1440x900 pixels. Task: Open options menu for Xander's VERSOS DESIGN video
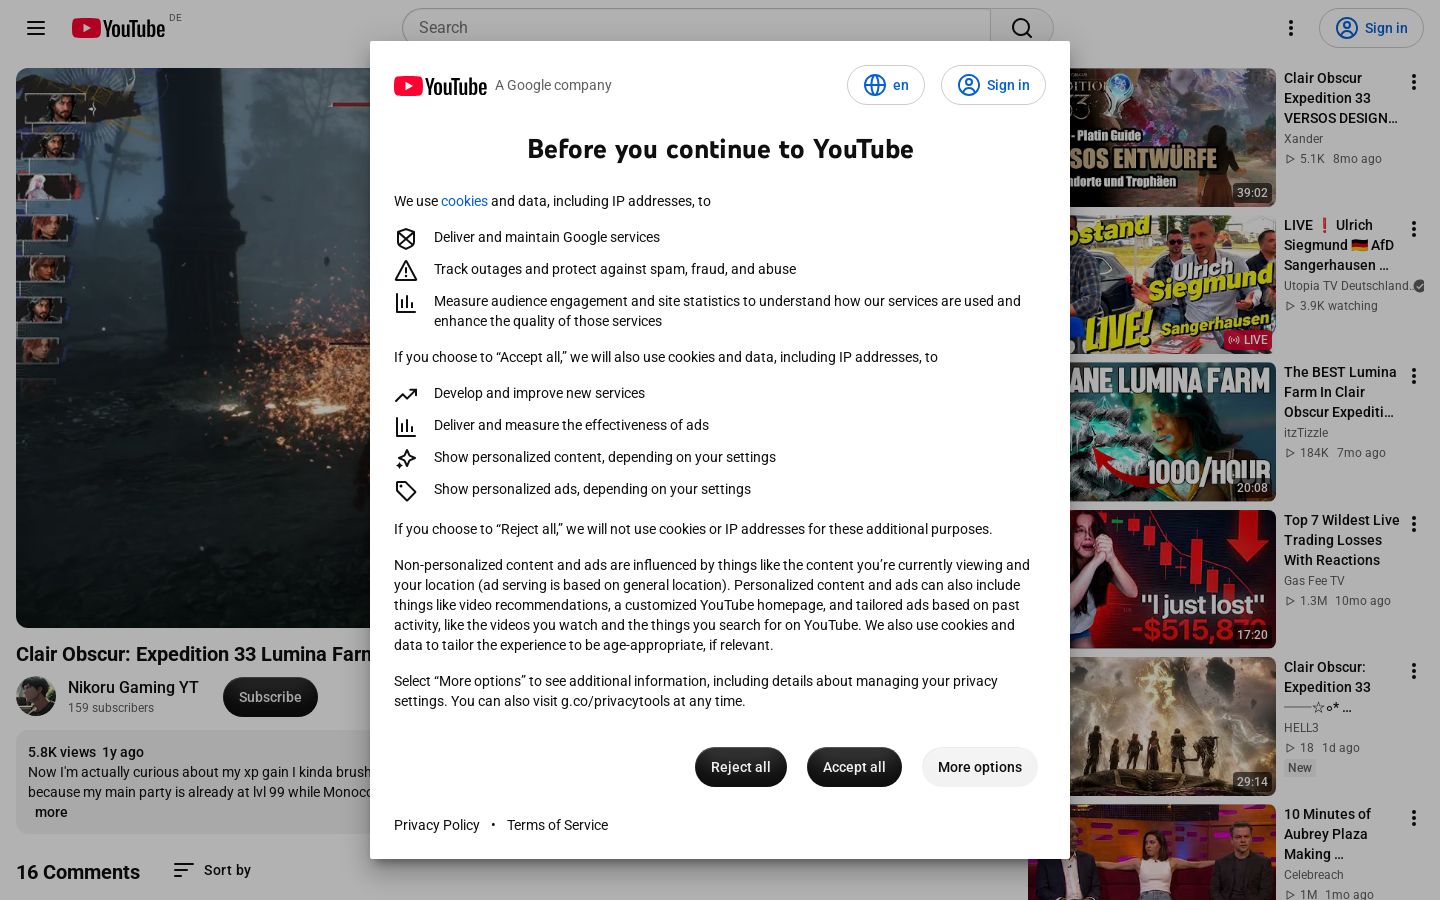coord(1414,82)
